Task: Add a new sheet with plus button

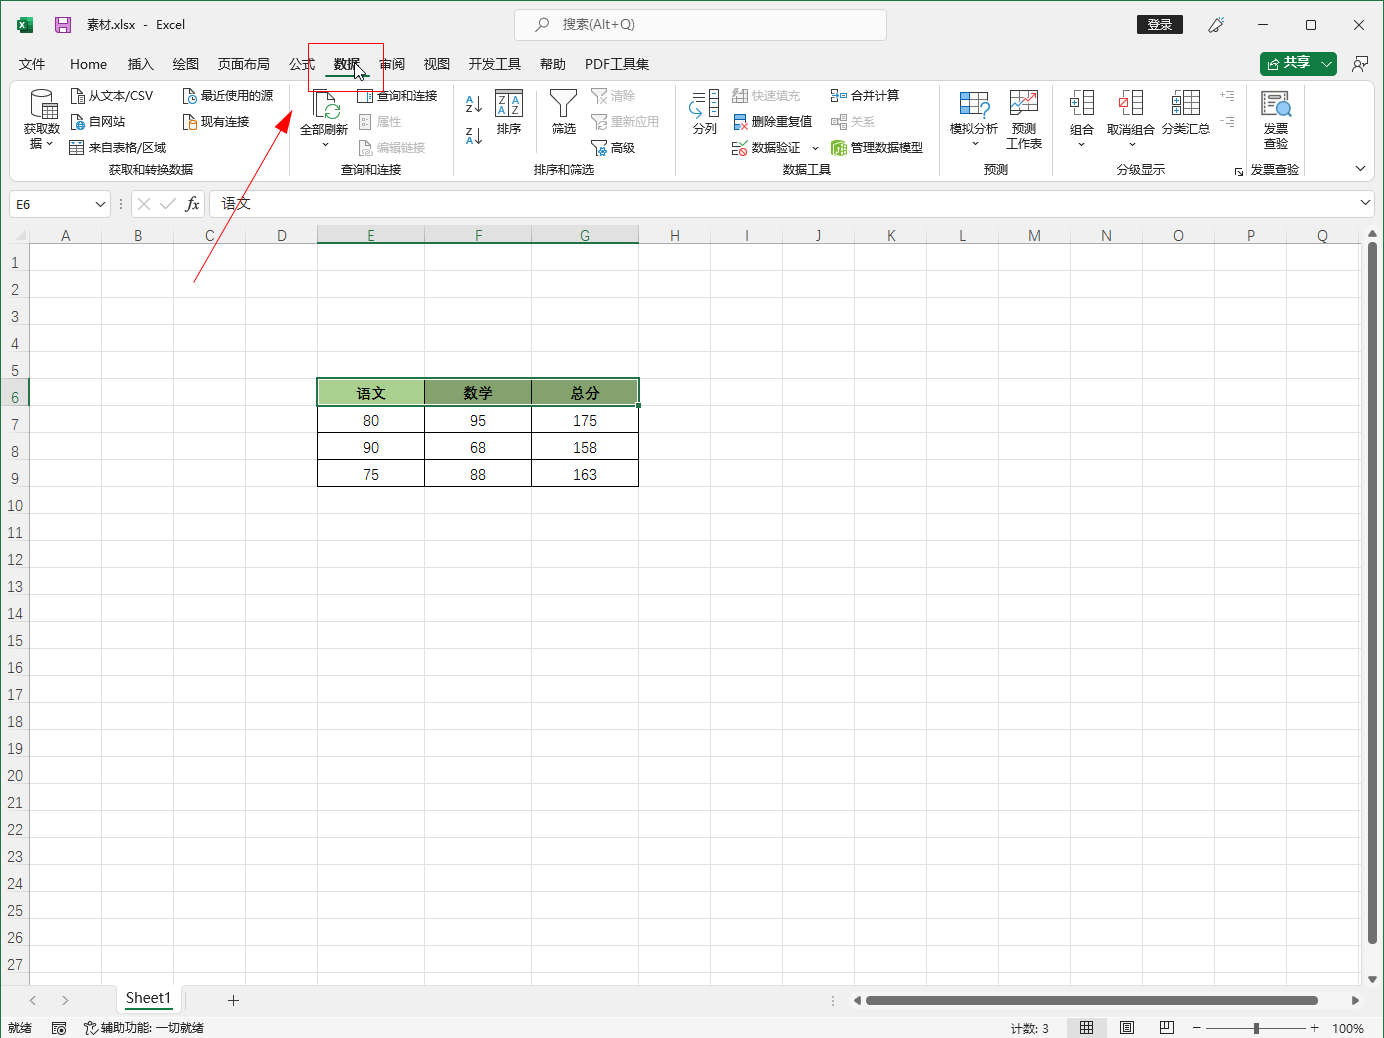Action: coord(233,1000)
